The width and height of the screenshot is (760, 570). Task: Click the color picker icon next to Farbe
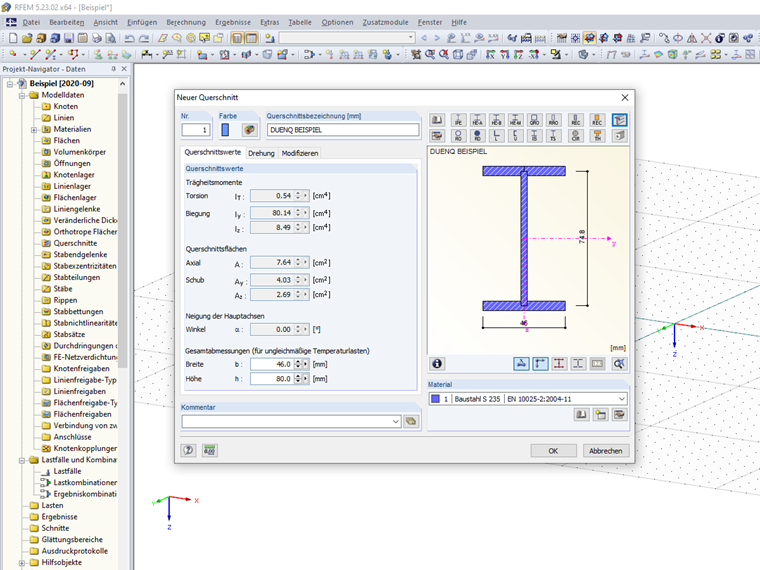[249, 130]
